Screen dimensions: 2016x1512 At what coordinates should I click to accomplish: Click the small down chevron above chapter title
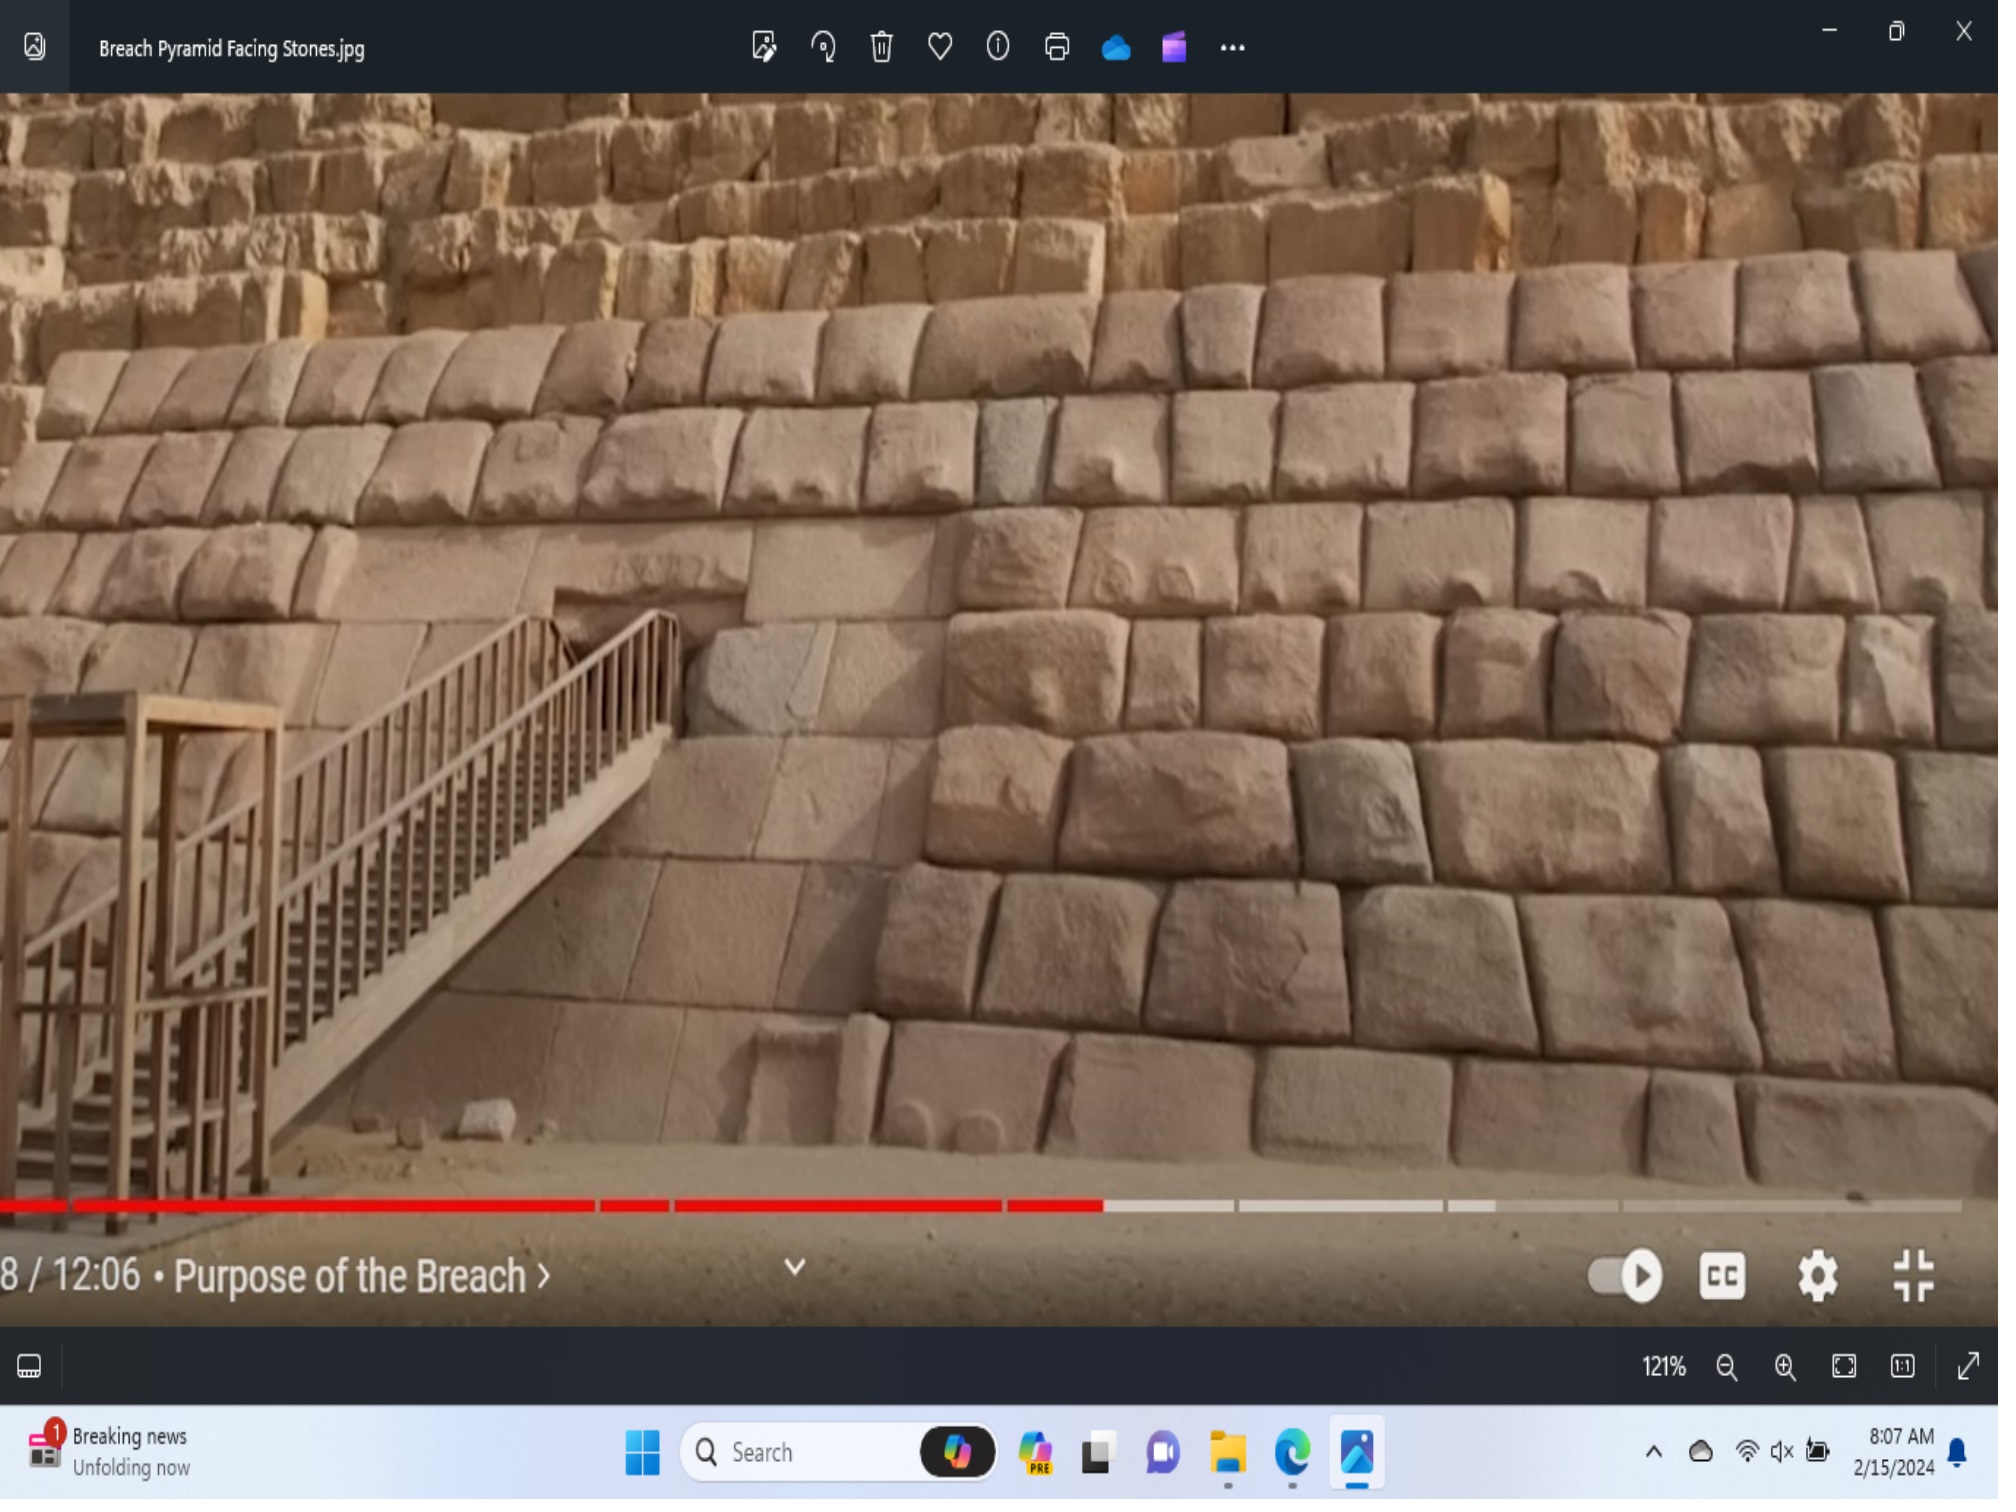point(801,1278)
